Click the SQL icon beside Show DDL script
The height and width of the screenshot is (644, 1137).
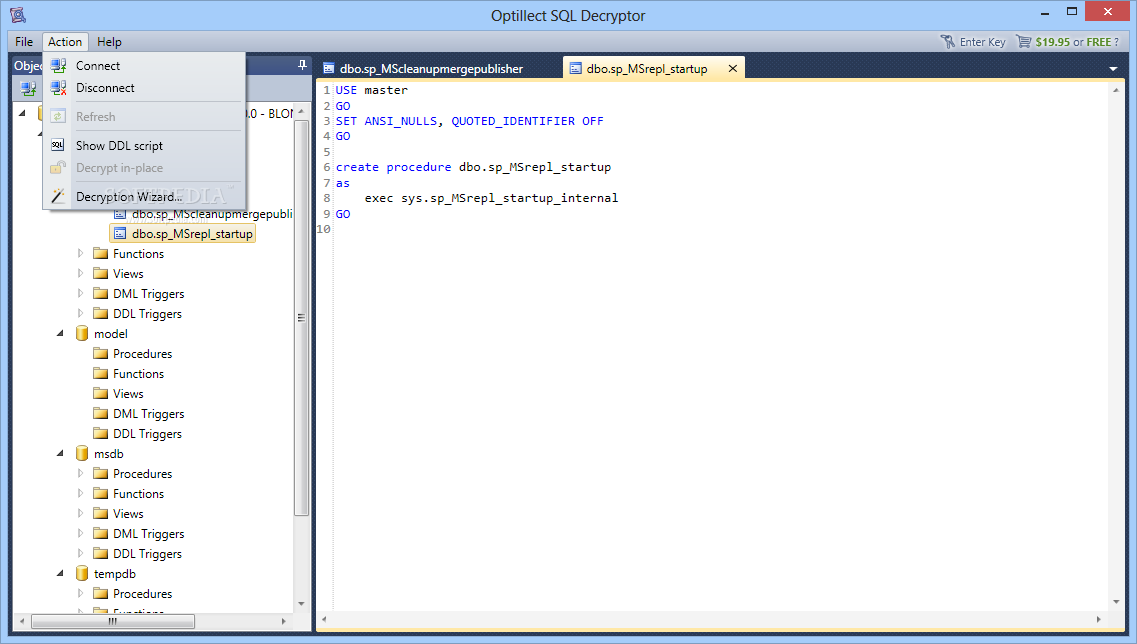tap(58, 145)
